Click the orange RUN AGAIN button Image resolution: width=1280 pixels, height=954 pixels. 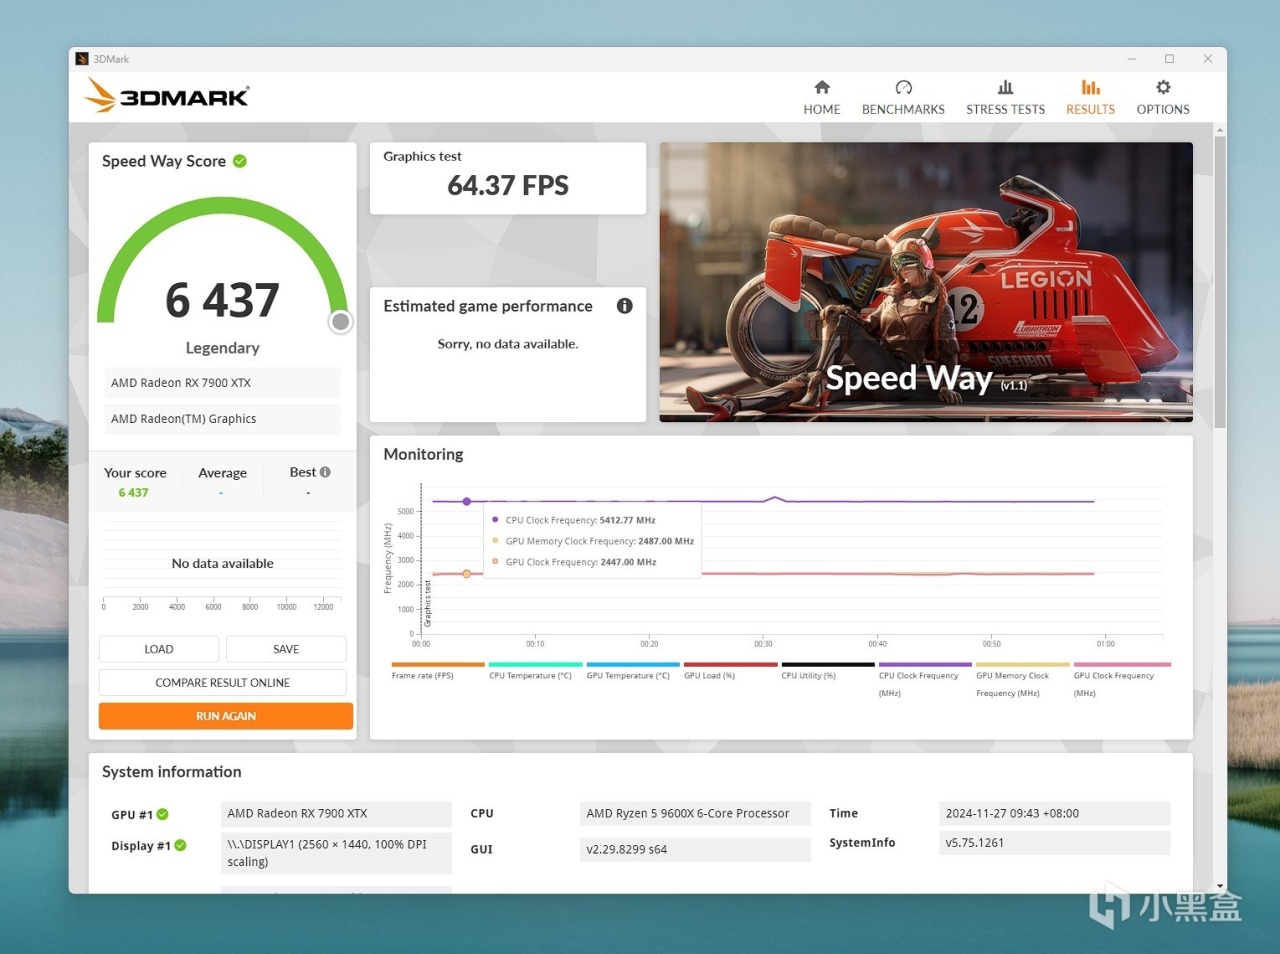(x=226, y=716)
